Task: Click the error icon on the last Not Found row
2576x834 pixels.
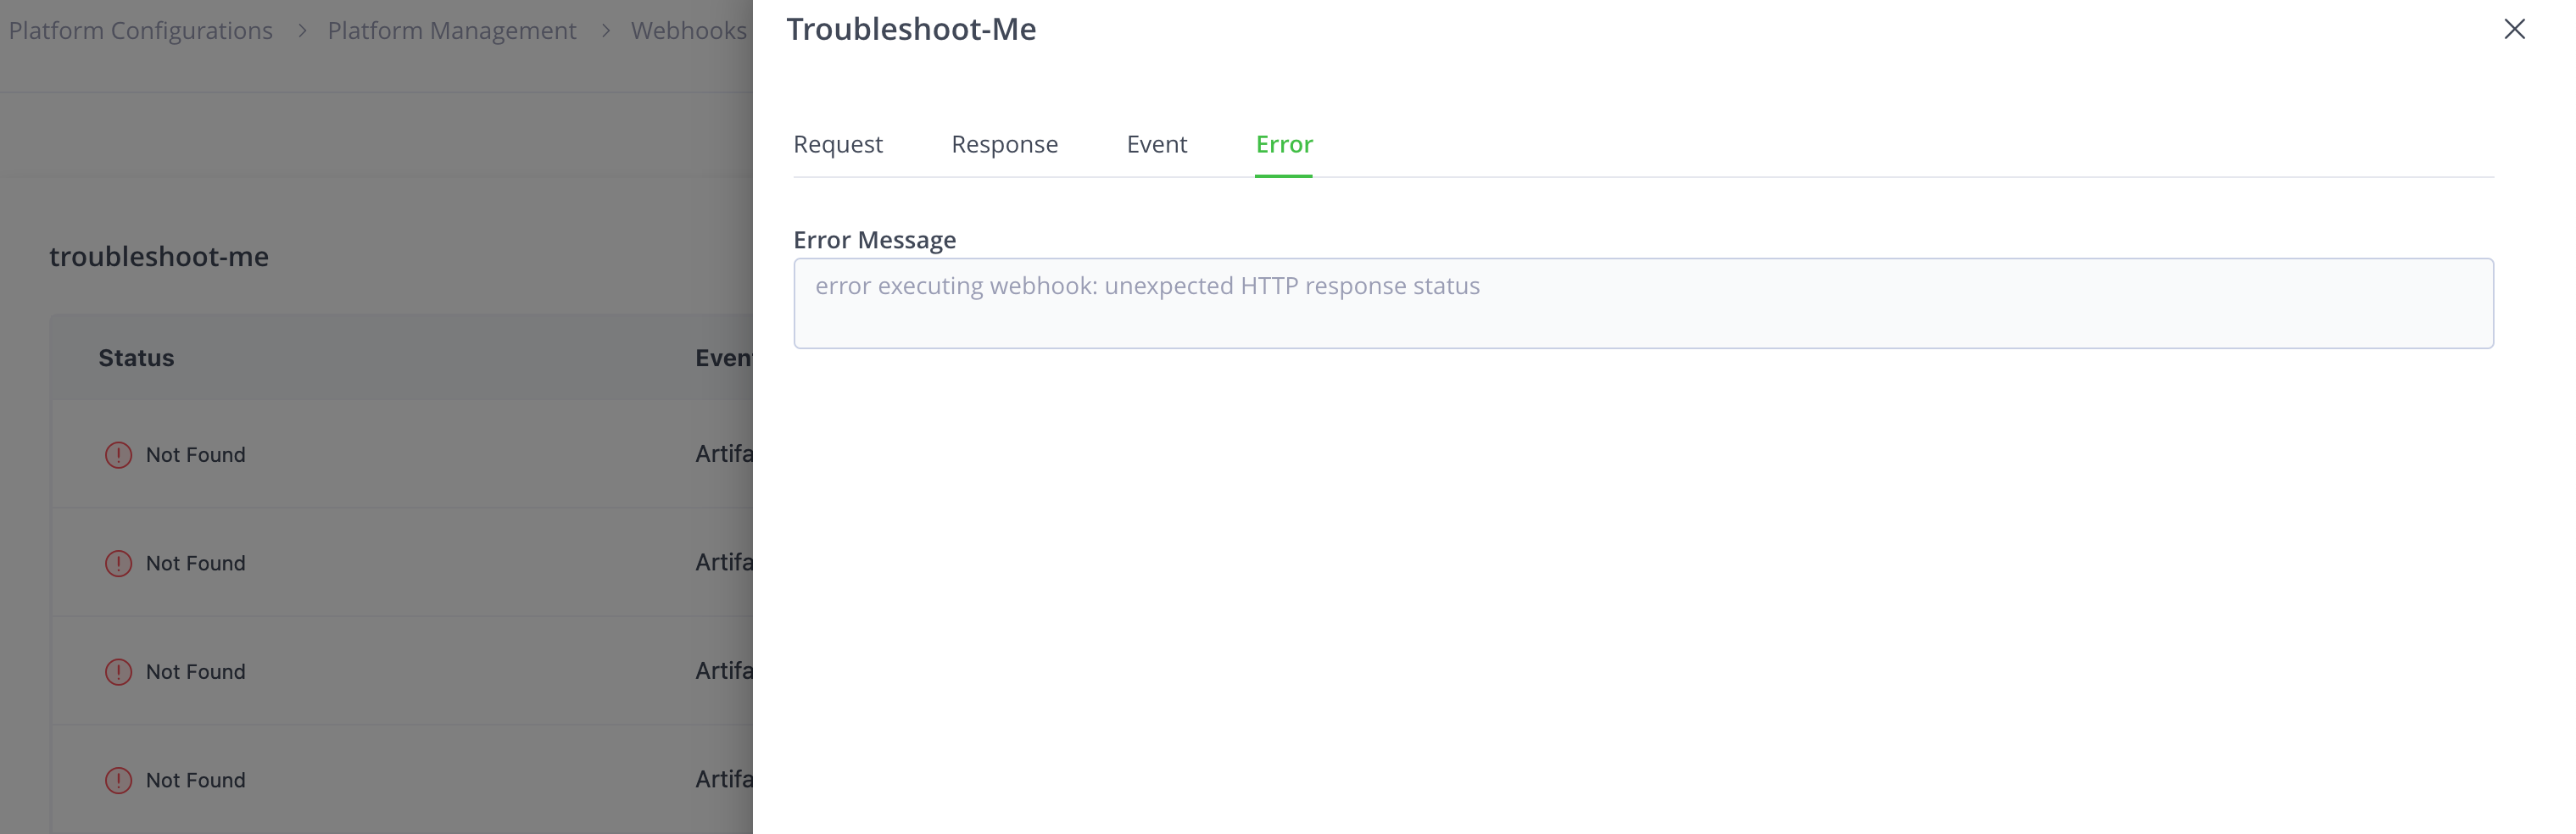Action: tap(119, 780)
